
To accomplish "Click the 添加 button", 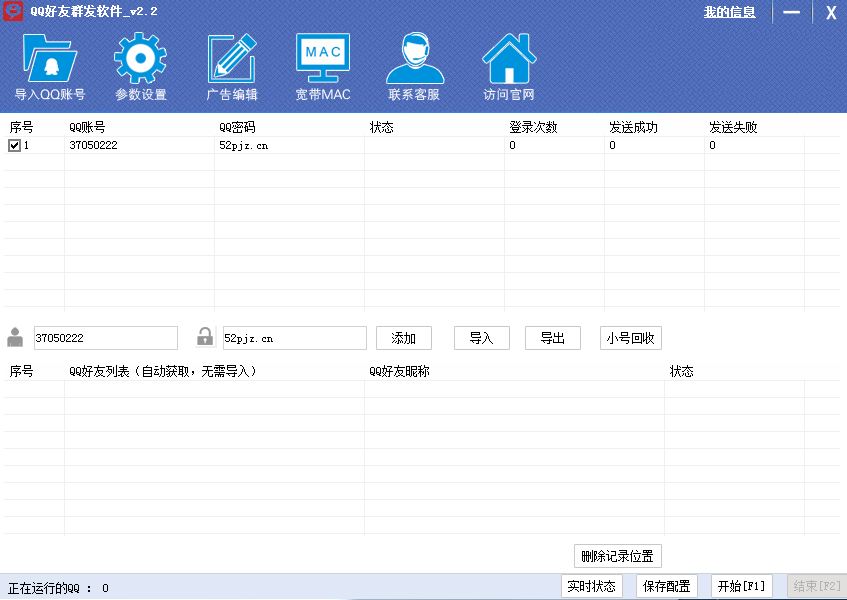I will click(x=403, y=338).
